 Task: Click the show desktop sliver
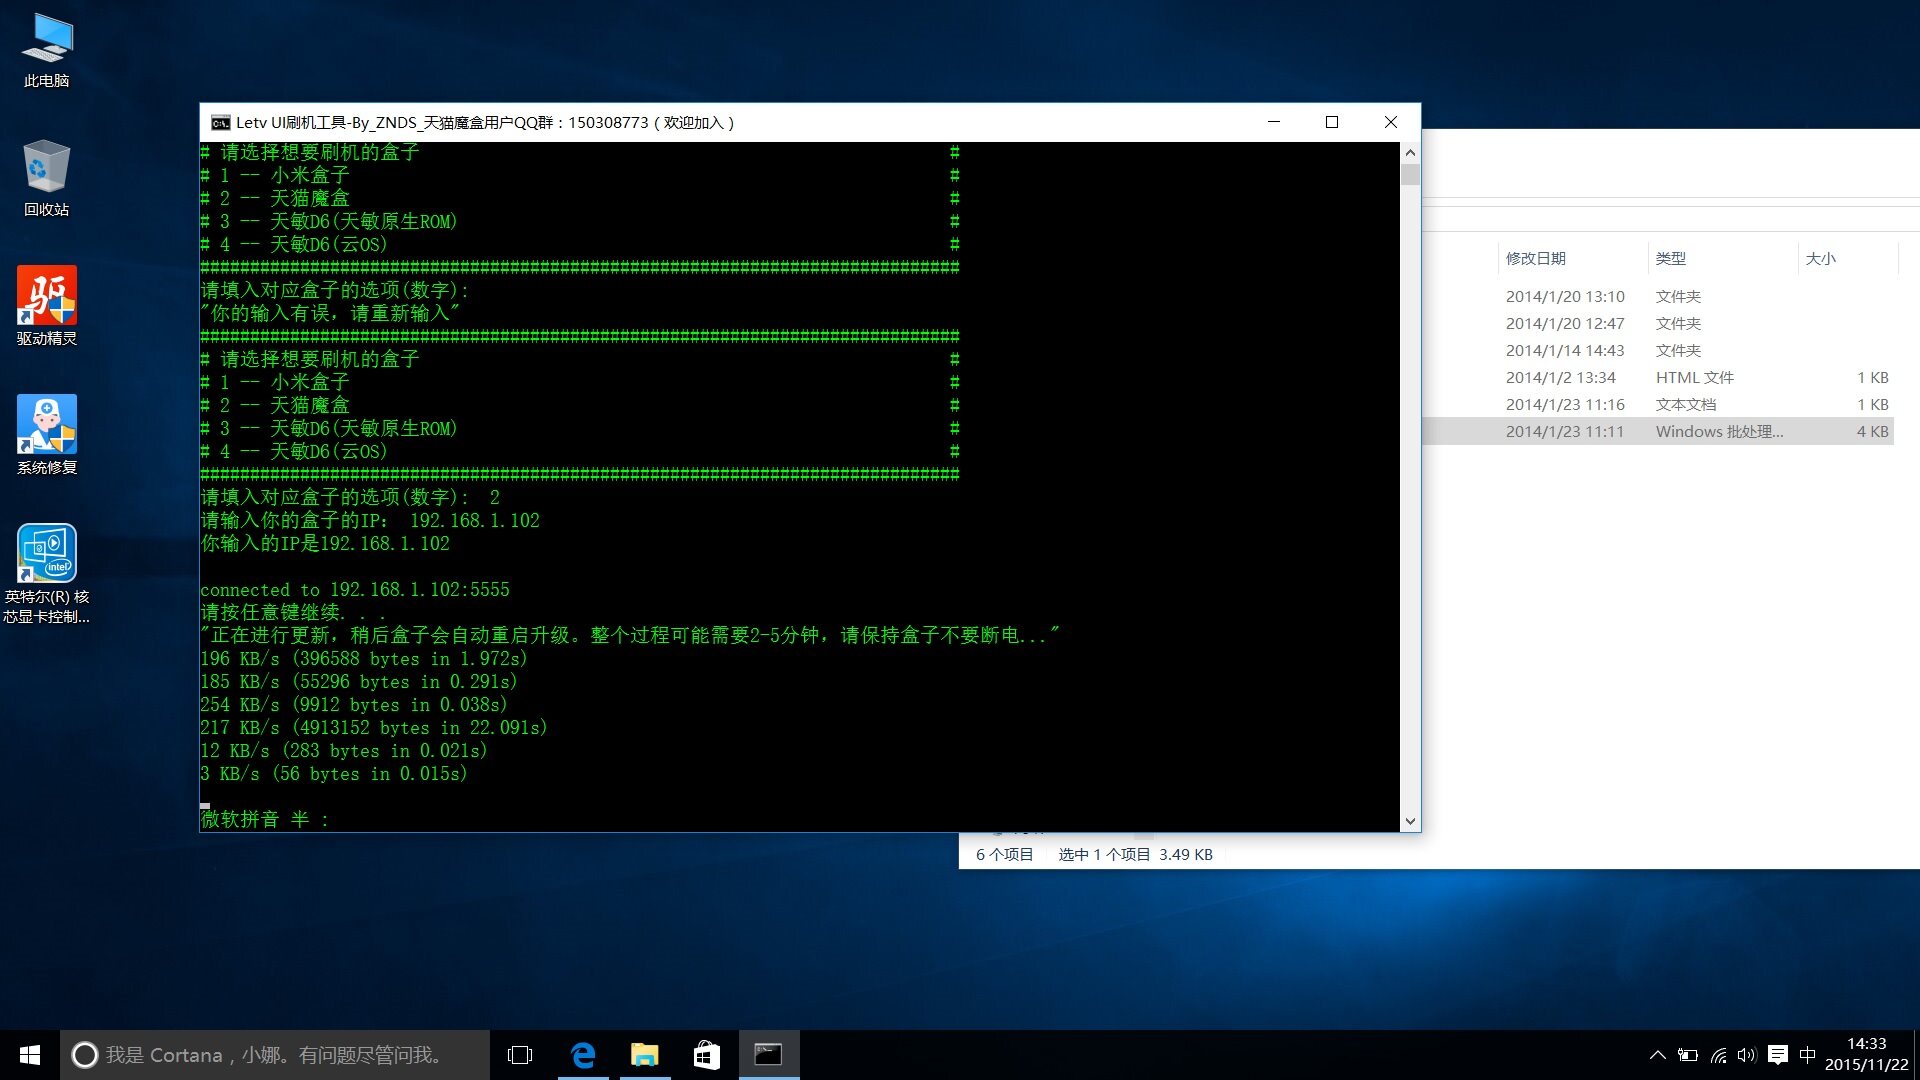click(x=1916, y=1055)
